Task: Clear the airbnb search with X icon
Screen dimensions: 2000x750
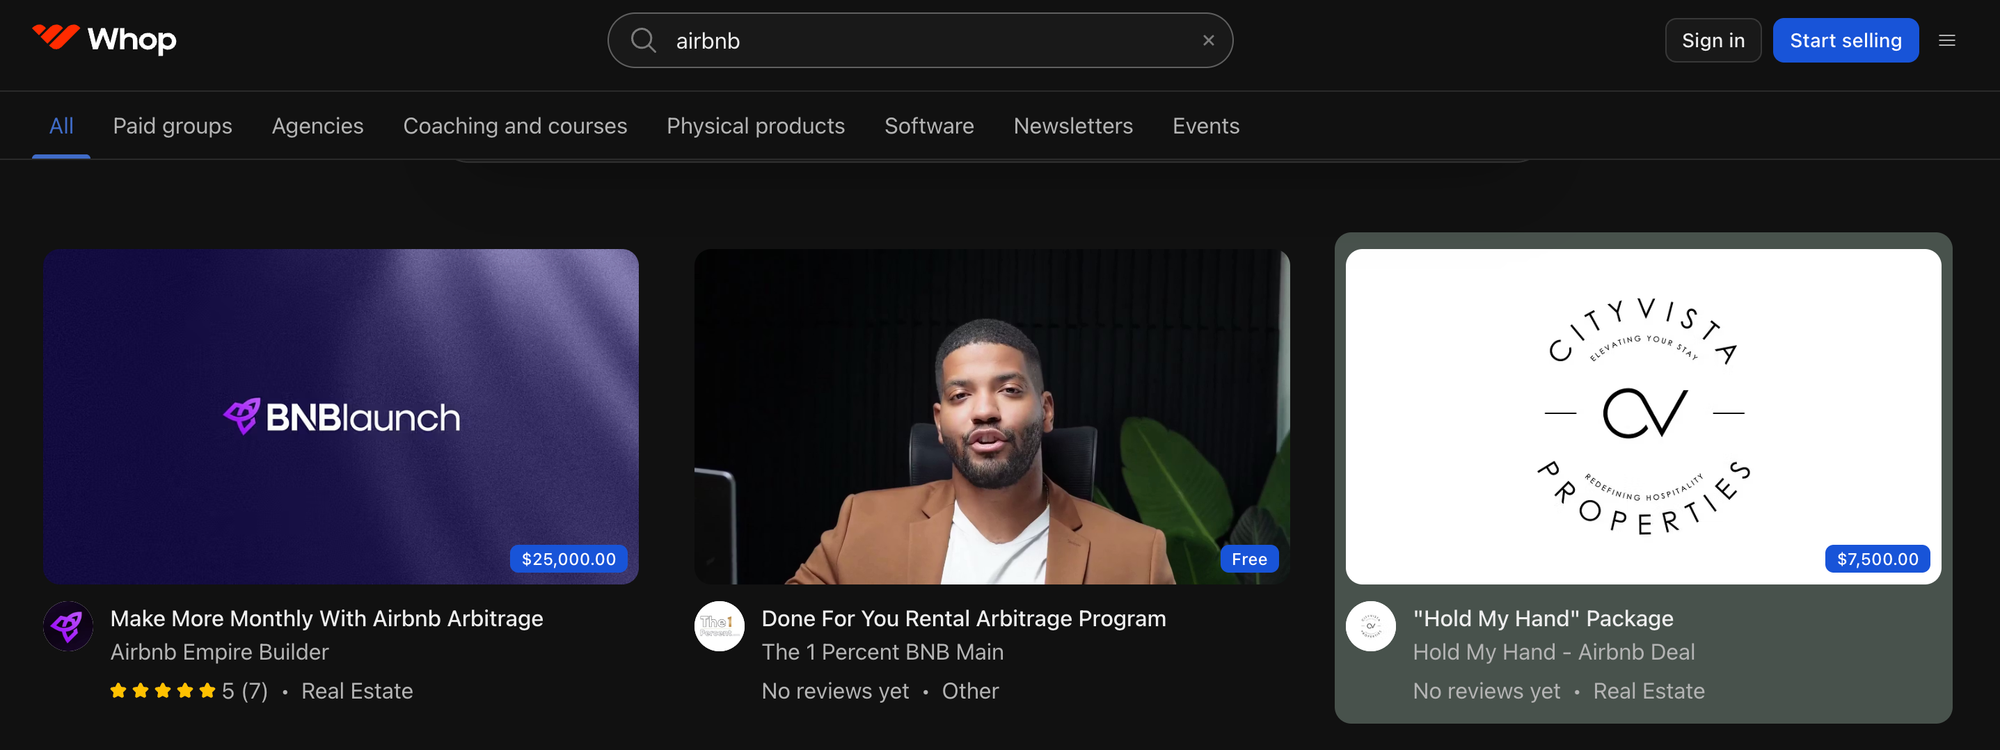Action: (x=1208, y=40)
